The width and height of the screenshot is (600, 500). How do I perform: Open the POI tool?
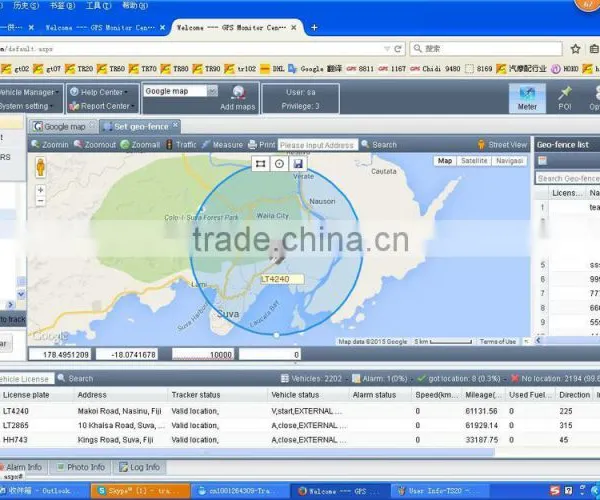click(564, 98)
